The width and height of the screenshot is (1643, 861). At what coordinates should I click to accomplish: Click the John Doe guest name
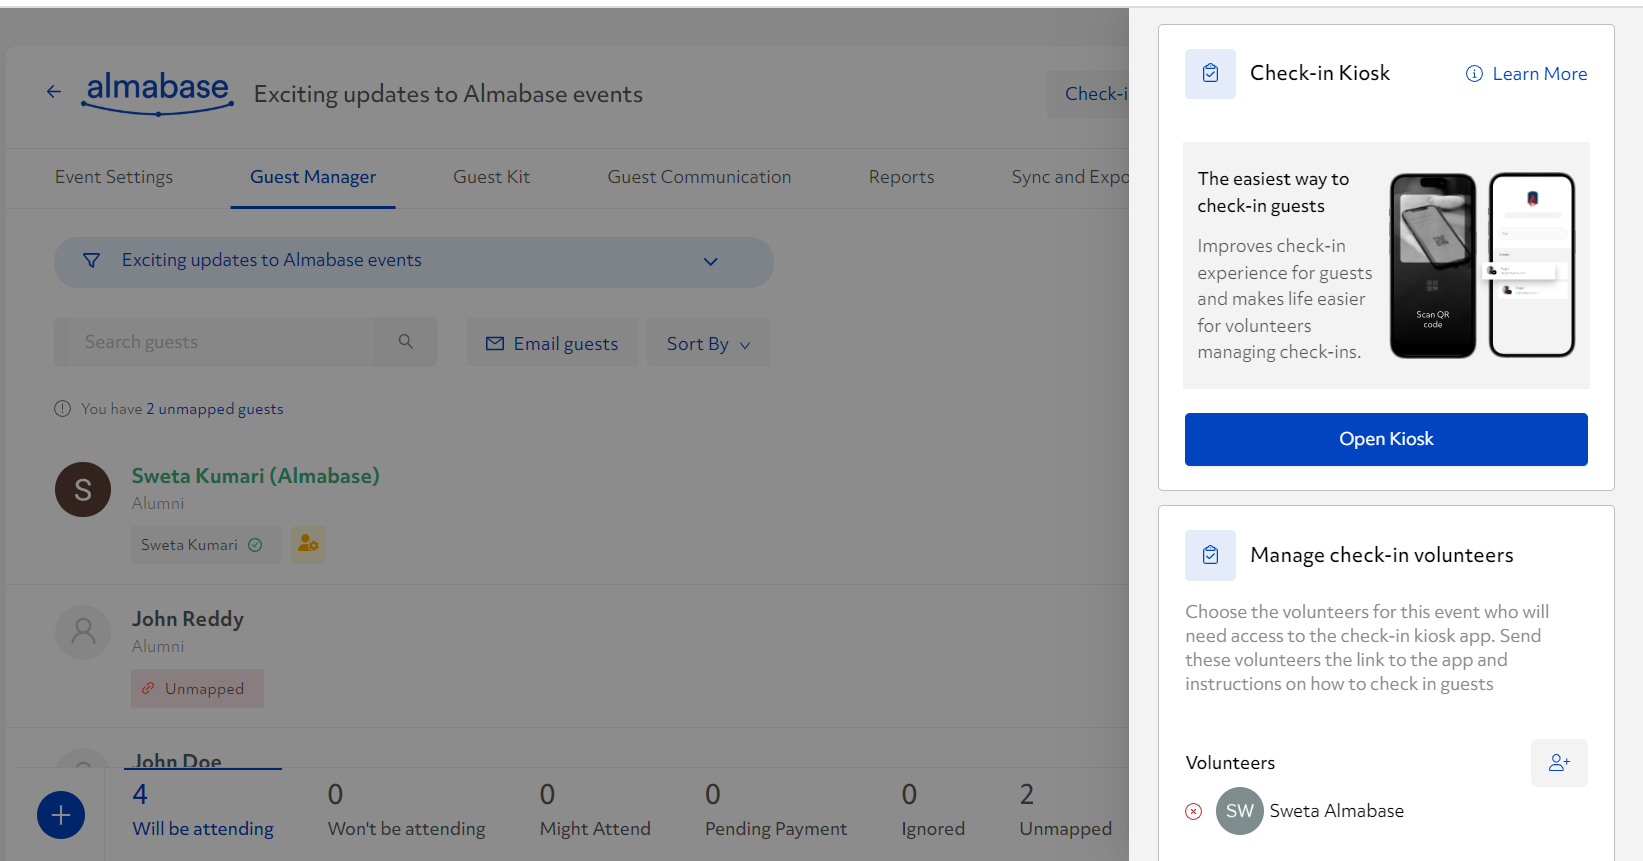pyautogui.click(x=177, y=761)
